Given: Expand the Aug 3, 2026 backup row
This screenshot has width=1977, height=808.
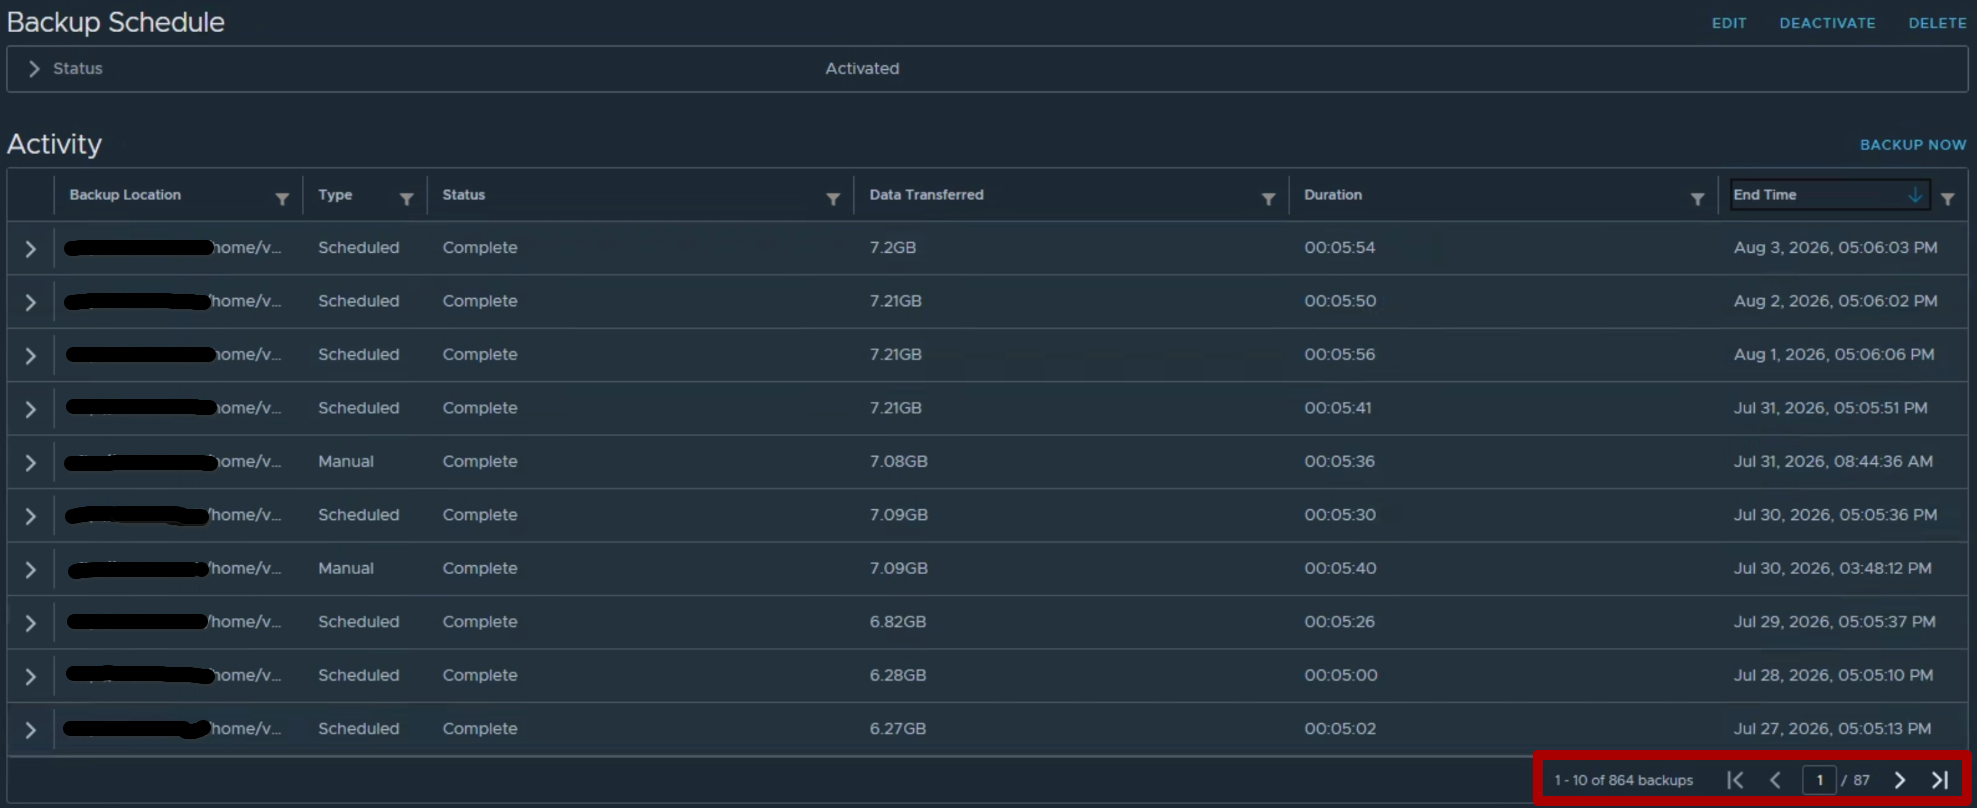Looking at the screenshot, I should [31, 249].
